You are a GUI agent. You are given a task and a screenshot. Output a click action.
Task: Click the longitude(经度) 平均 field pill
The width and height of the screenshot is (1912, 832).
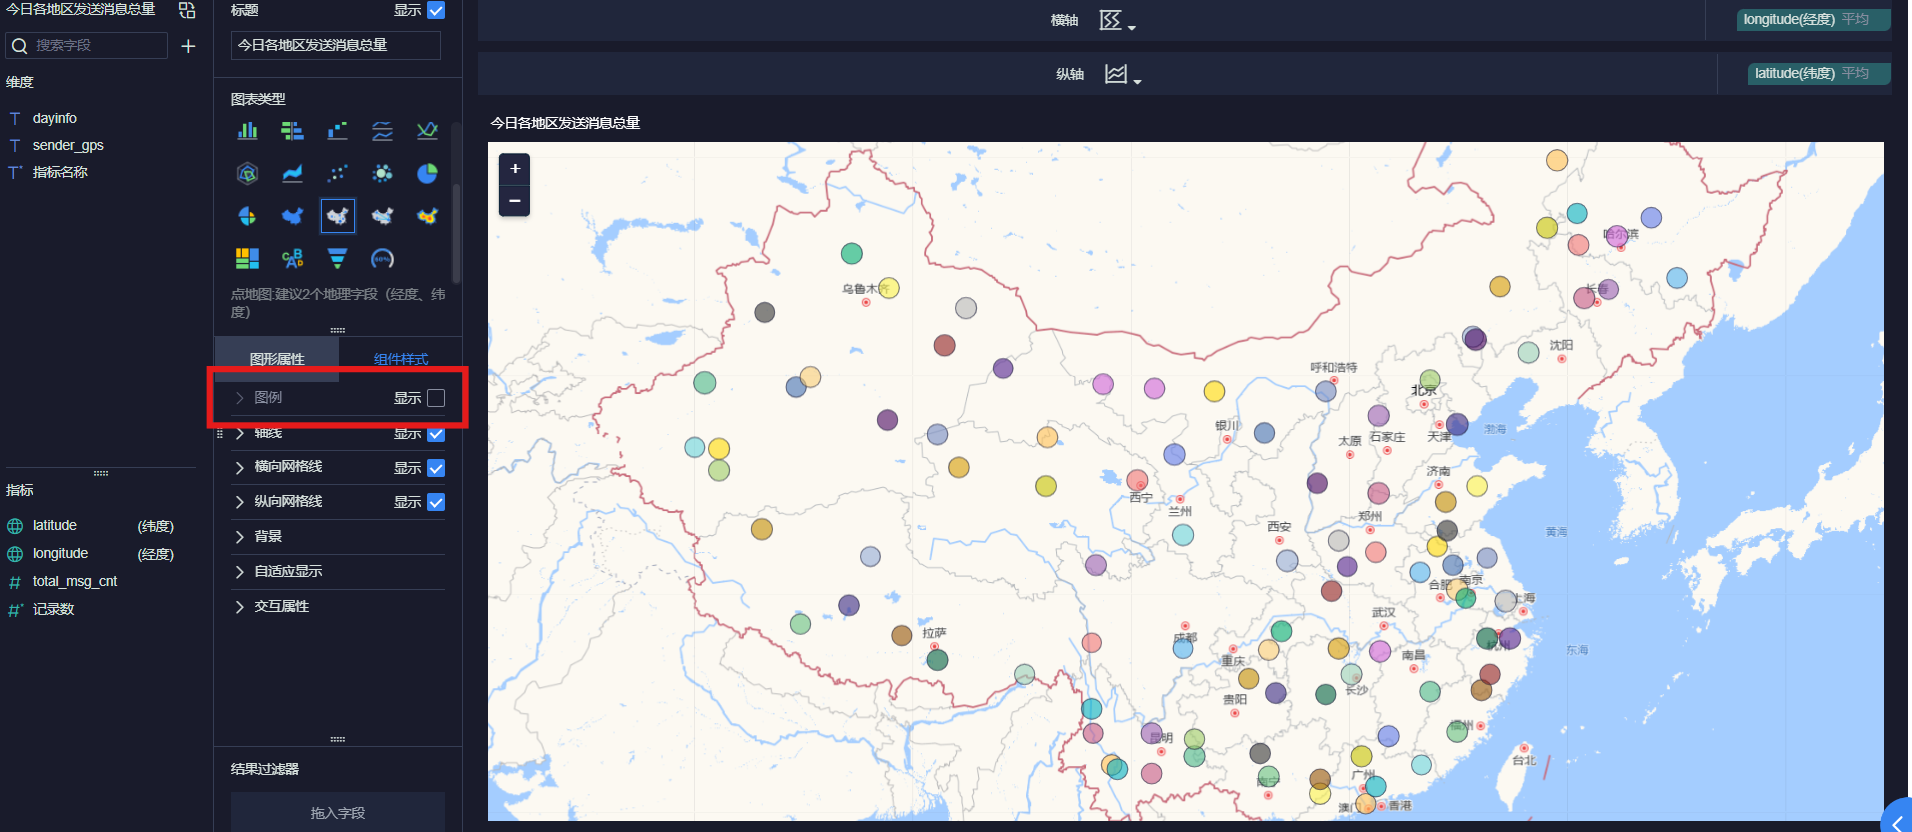click(1813, 20)
